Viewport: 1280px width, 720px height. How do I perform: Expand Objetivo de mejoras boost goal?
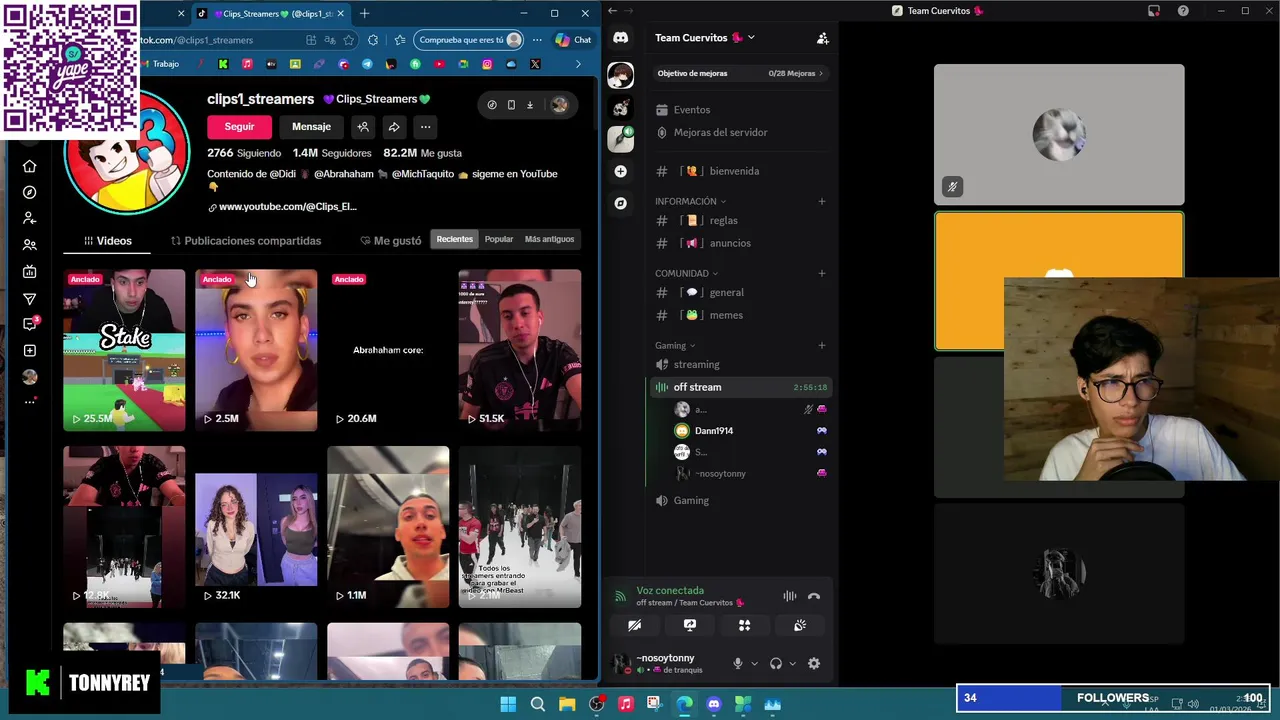[740, 73]
